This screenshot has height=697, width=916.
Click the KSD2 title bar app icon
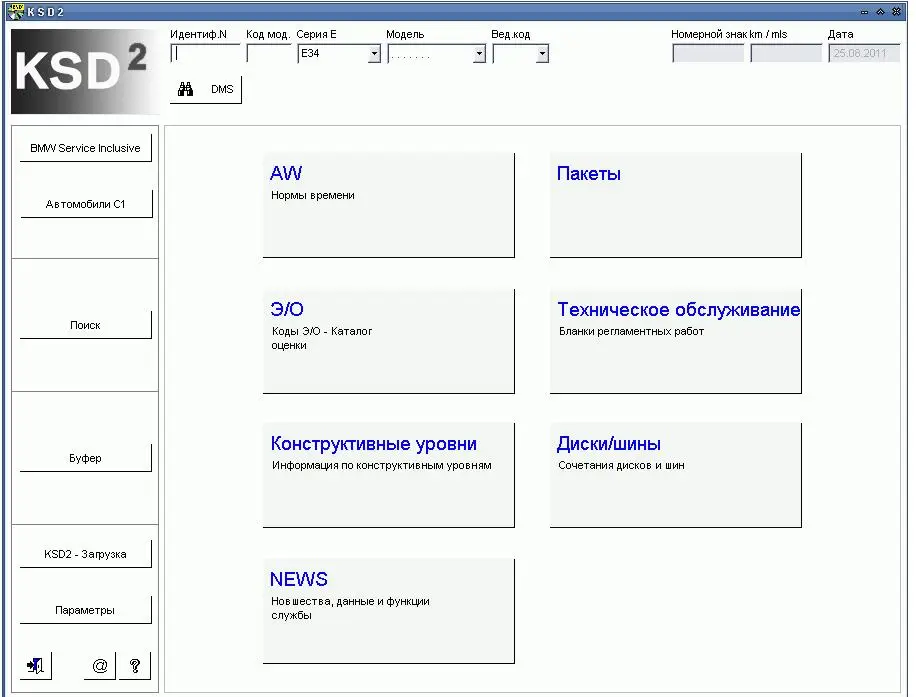16,11
